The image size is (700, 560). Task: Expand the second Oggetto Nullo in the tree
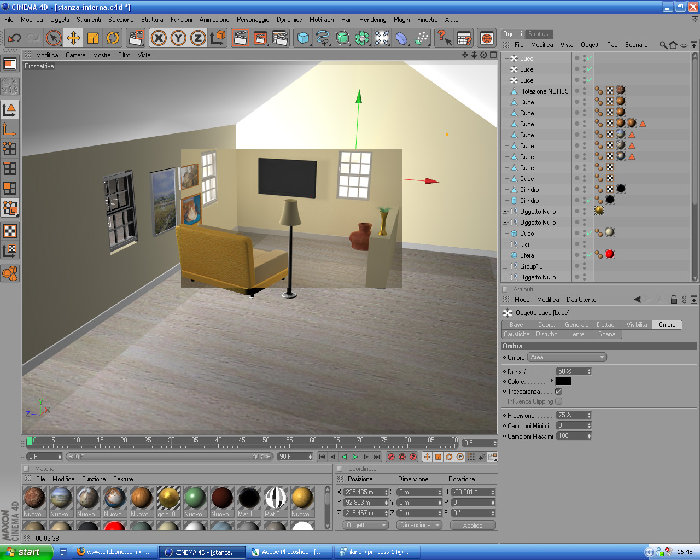click(x=506, y=222)
